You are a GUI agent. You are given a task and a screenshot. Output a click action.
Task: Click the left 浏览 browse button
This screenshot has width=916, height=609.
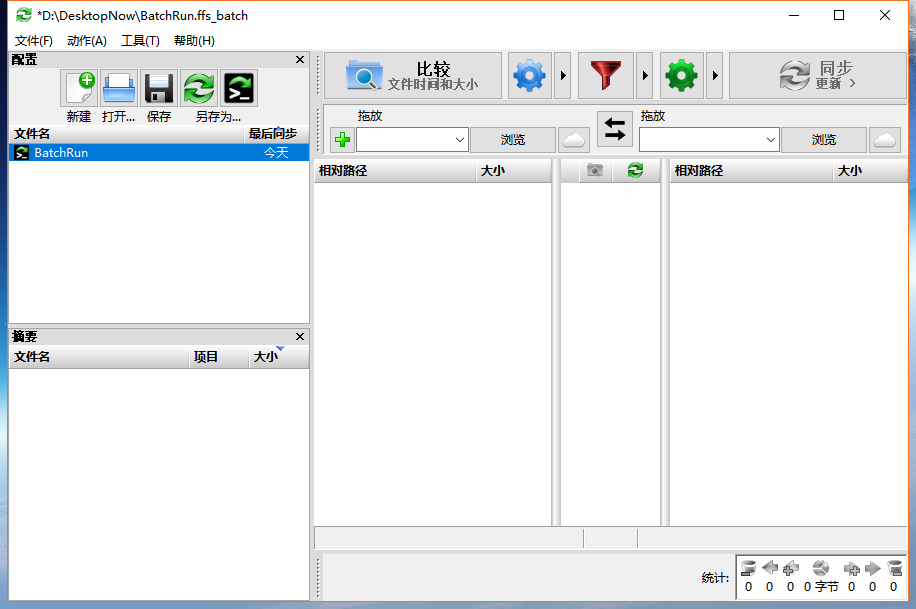[x=513, y=139]
